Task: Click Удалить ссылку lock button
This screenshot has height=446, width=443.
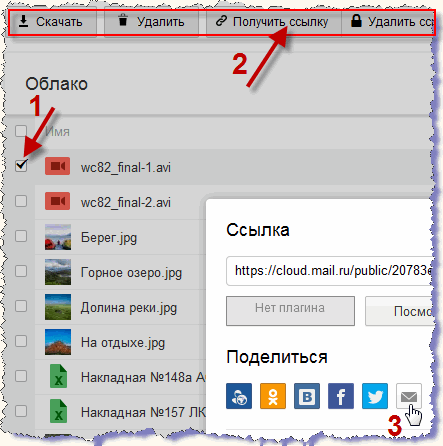Action: click(x=388, y=22)
